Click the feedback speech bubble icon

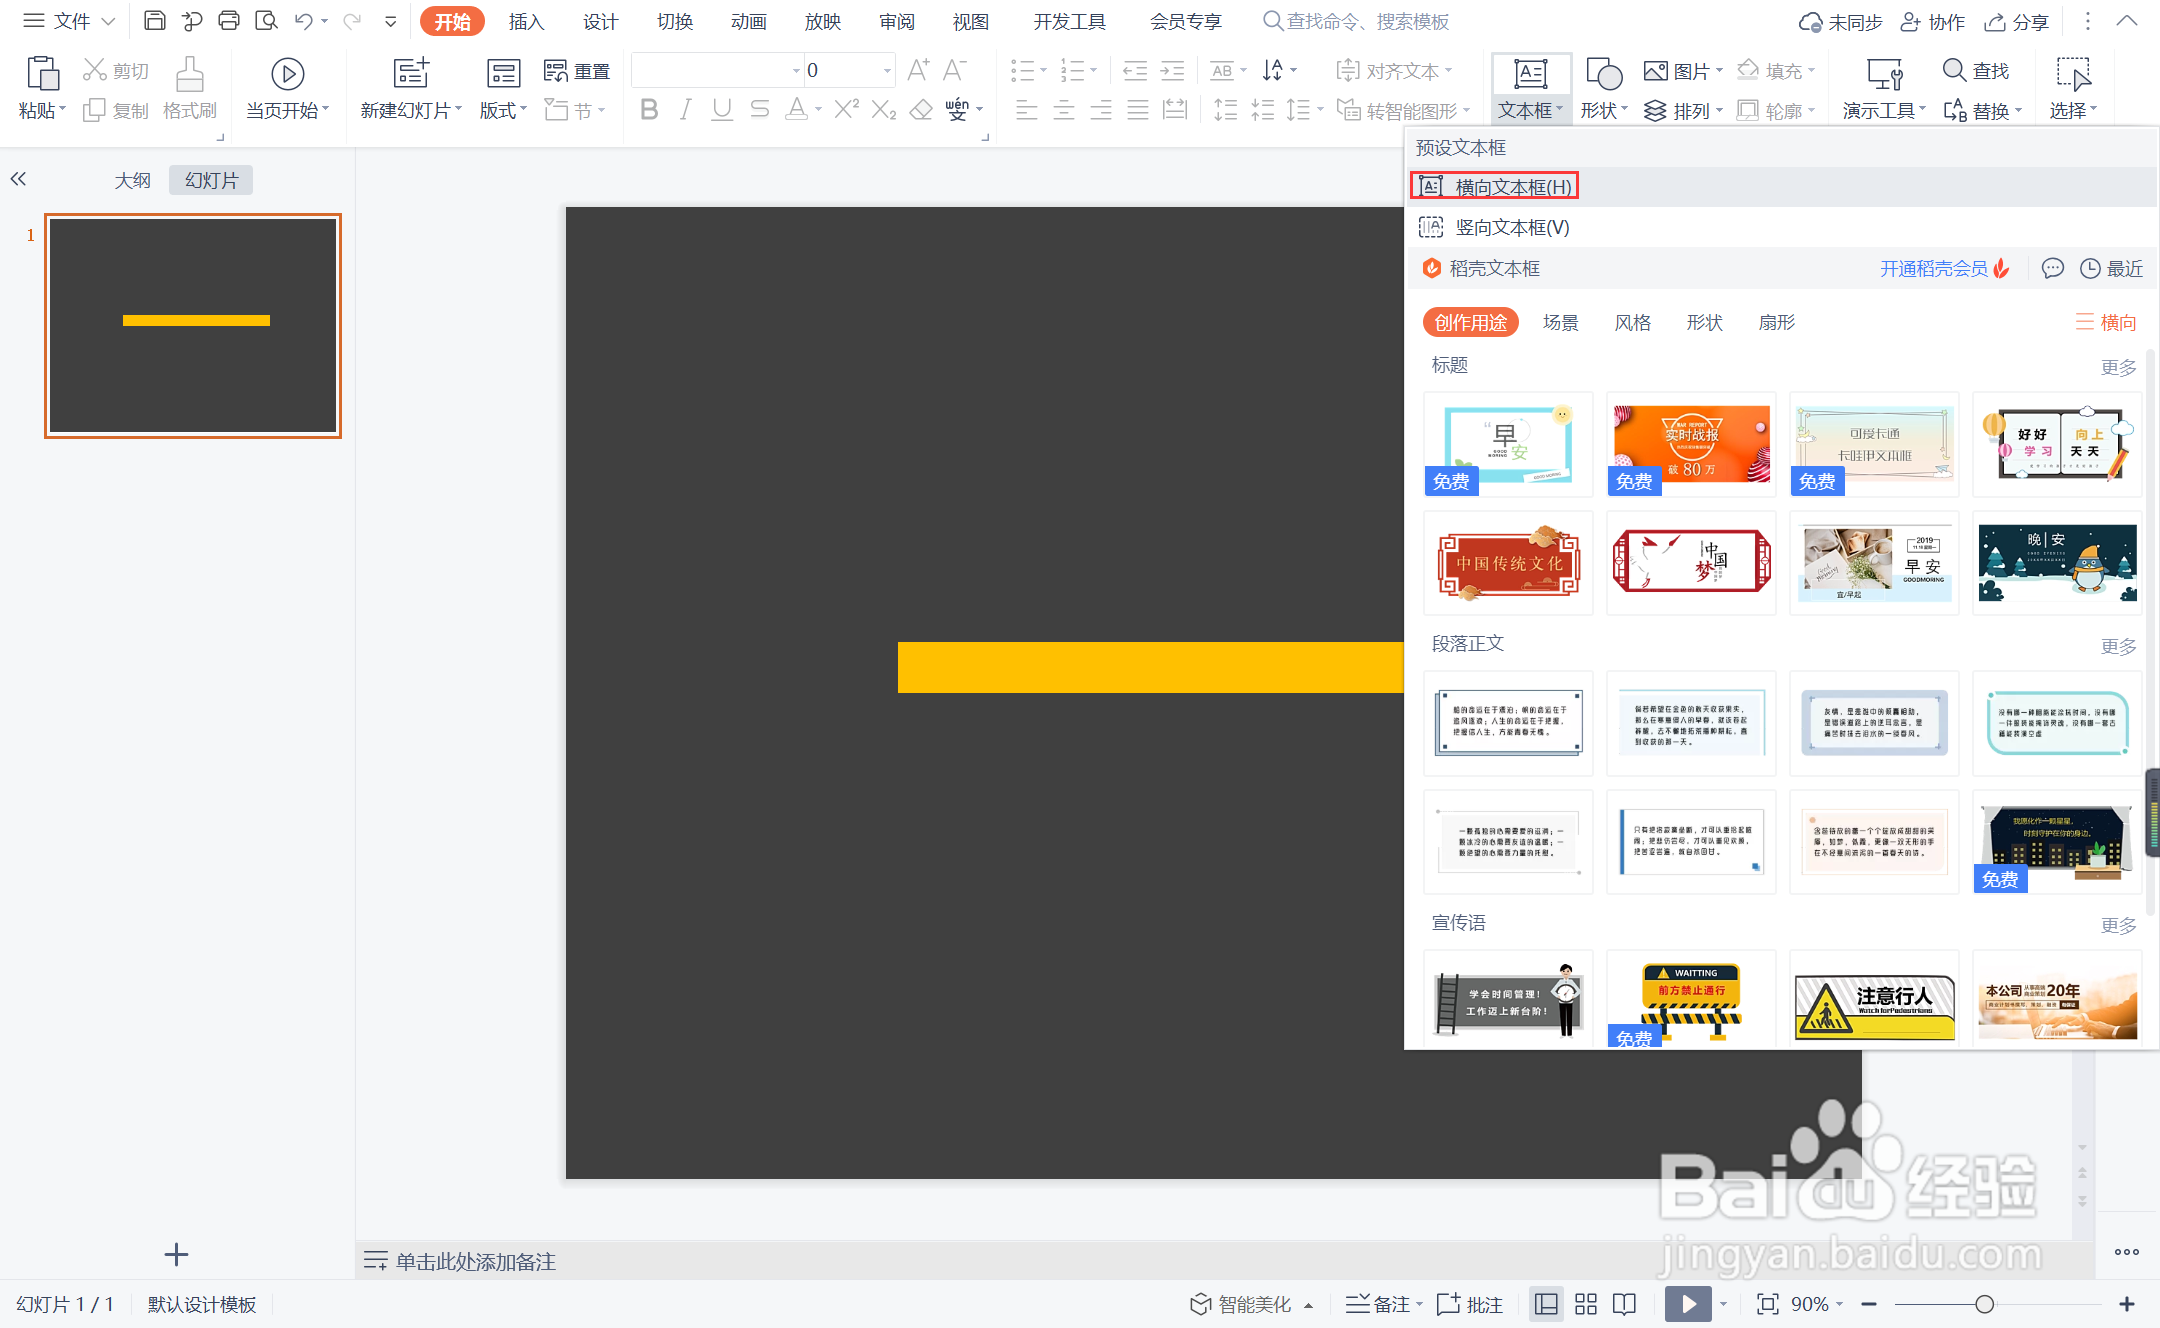pyautogui.click(x=2052, y=268)
